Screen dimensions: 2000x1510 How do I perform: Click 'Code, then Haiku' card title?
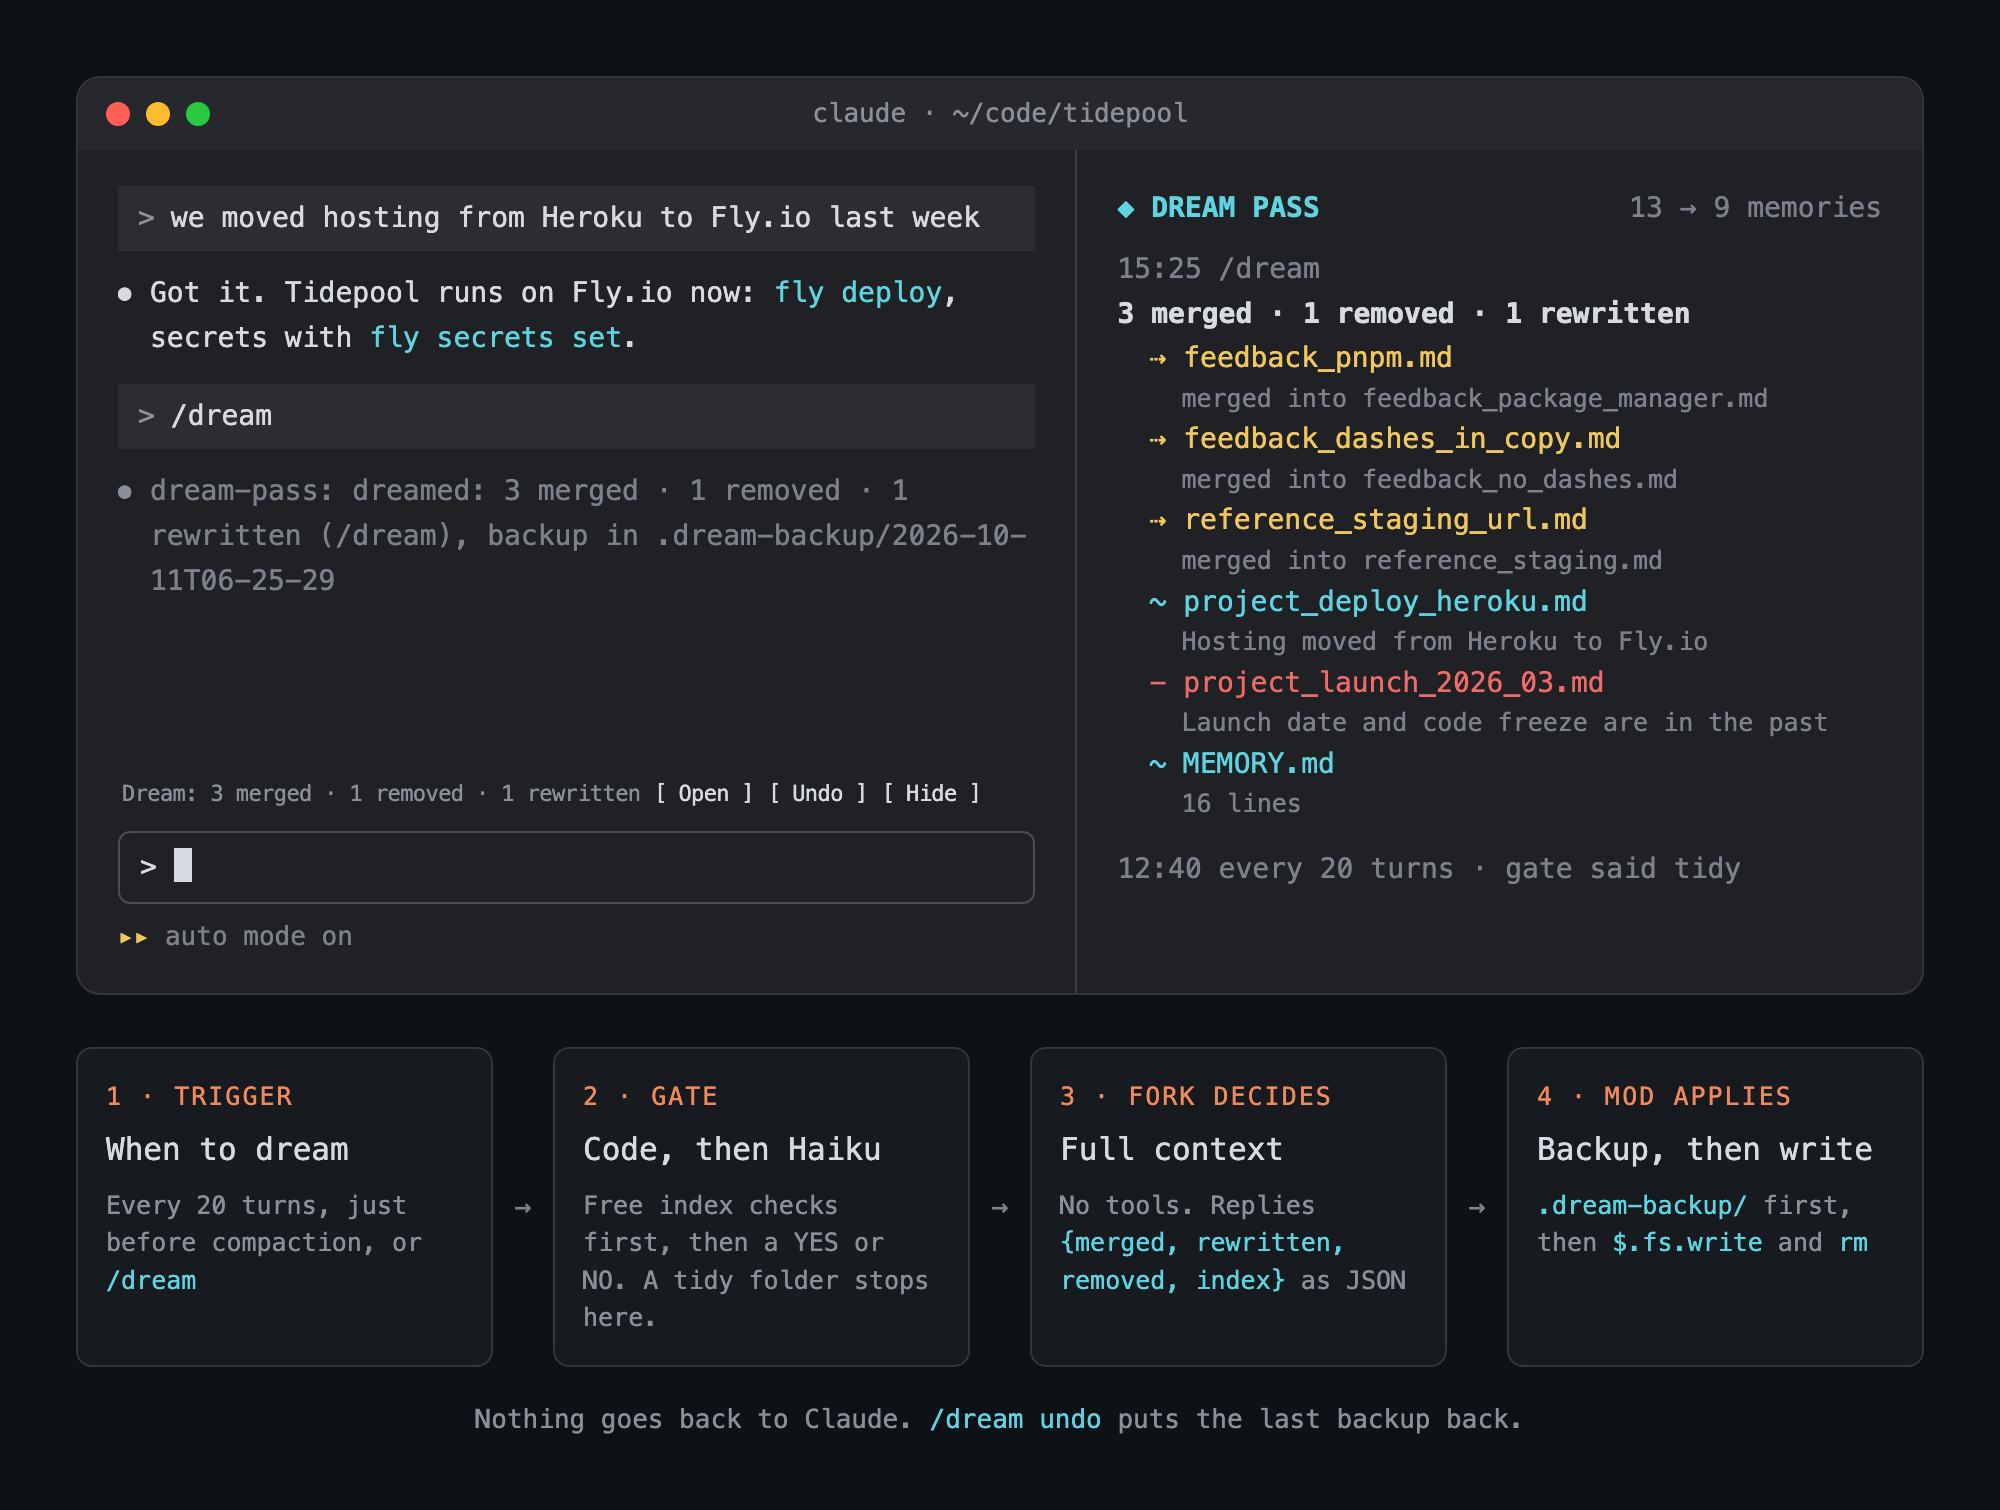(732, 1150)
